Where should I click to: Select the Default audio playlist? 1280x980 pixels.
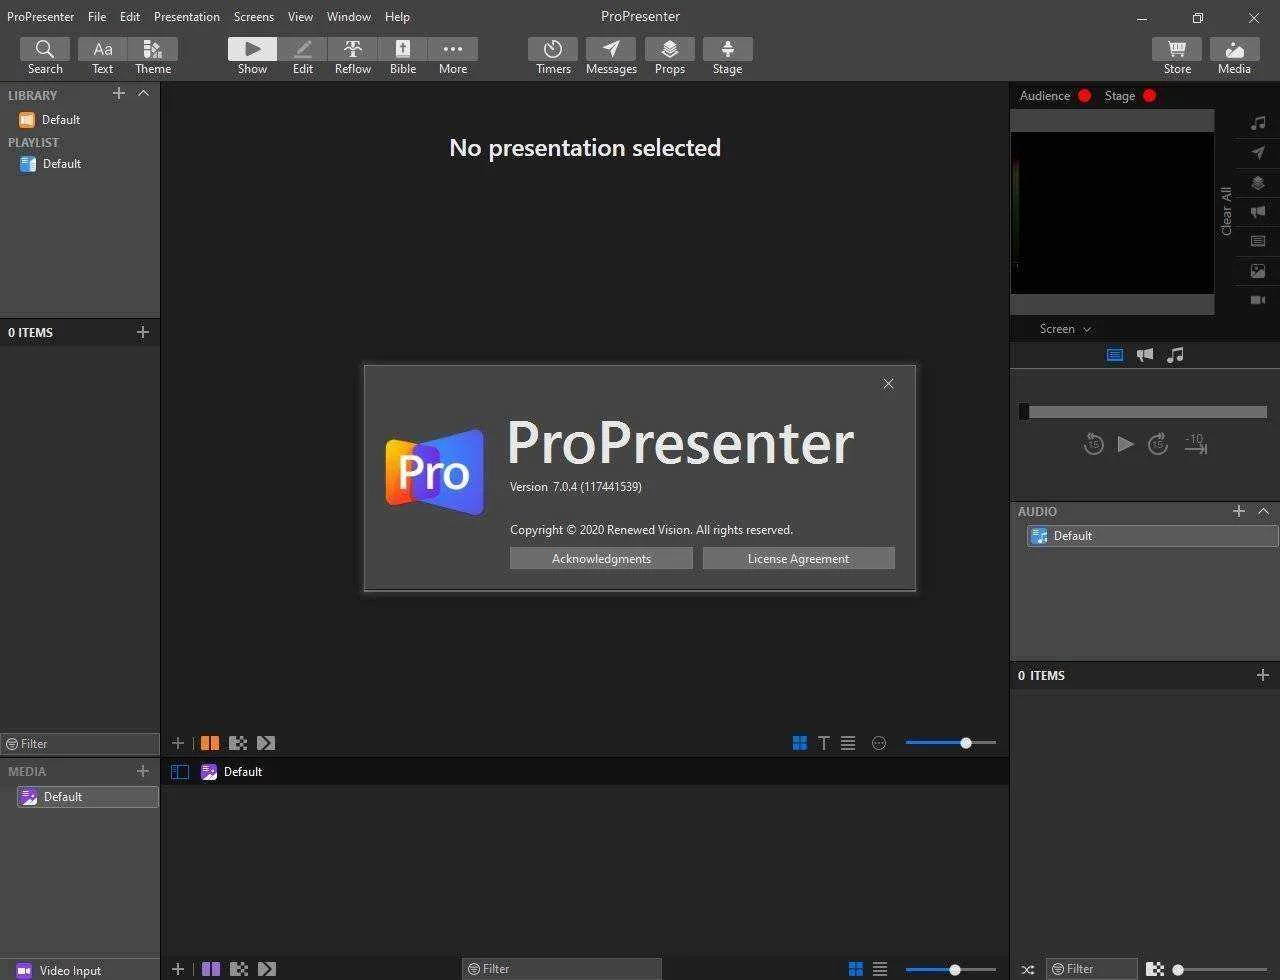point(1152,536)
